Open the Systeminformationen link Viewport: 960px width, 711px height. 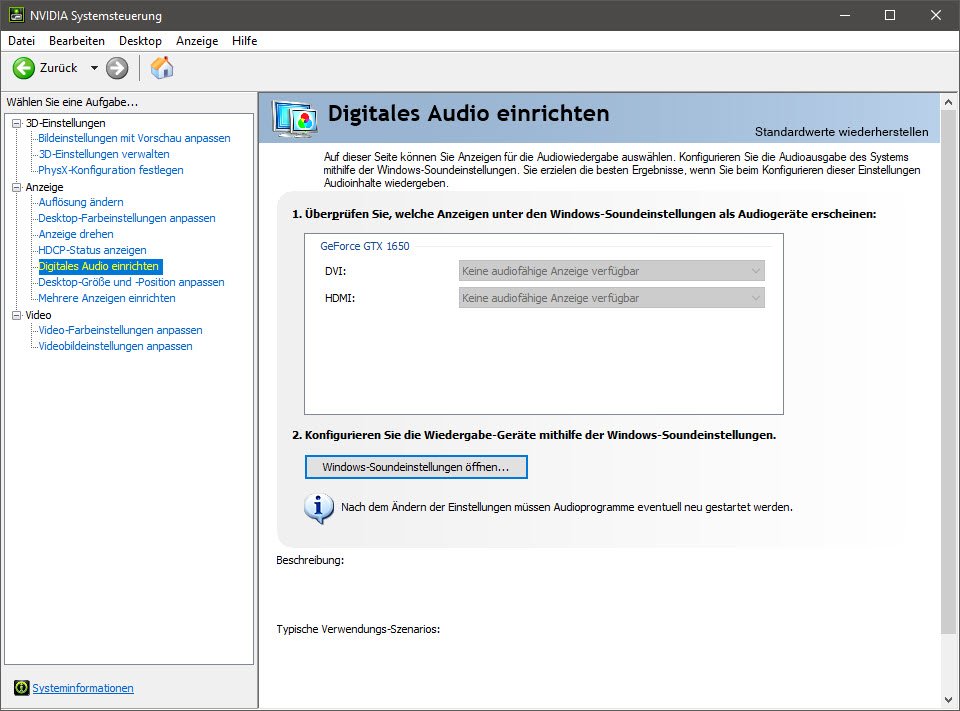pos(83,688)
